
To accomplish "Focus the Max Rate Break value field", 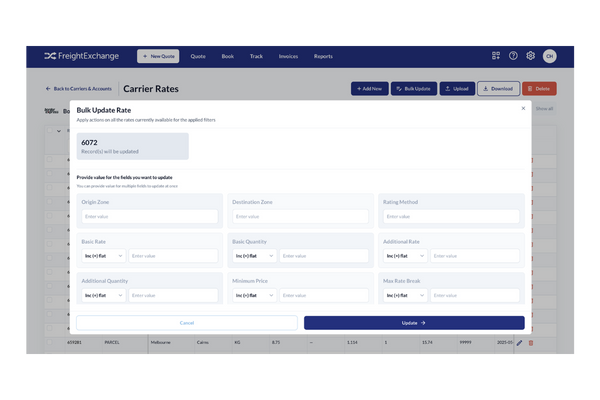I will (x=475, y=295).
